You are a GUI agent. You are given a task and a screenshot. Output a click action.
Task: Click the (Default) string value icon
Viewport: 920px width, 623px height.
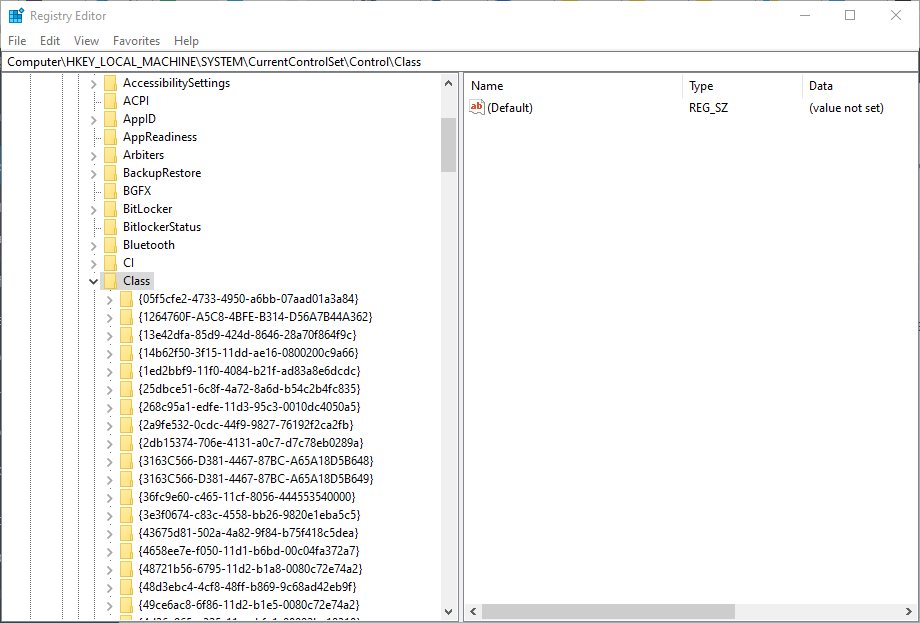(477, 107)
